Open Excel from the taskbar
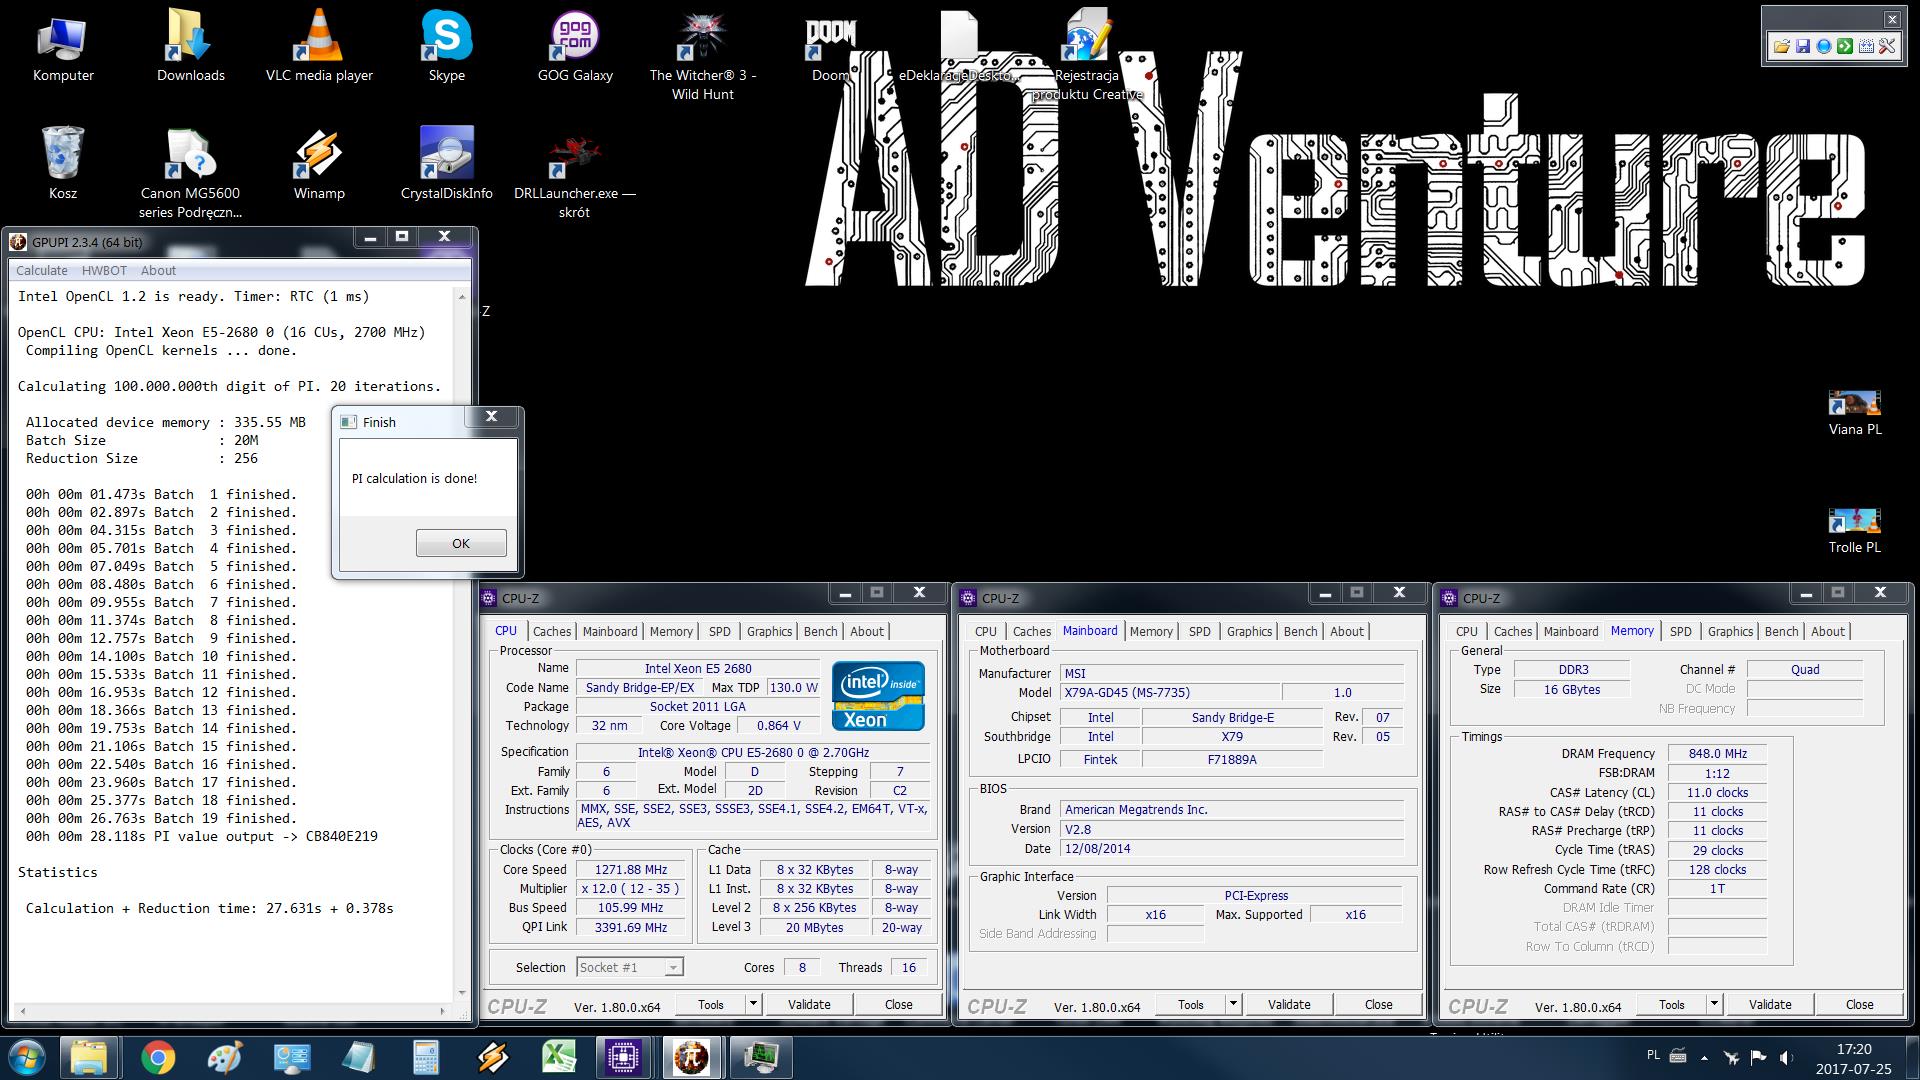 click(559, 1057)
